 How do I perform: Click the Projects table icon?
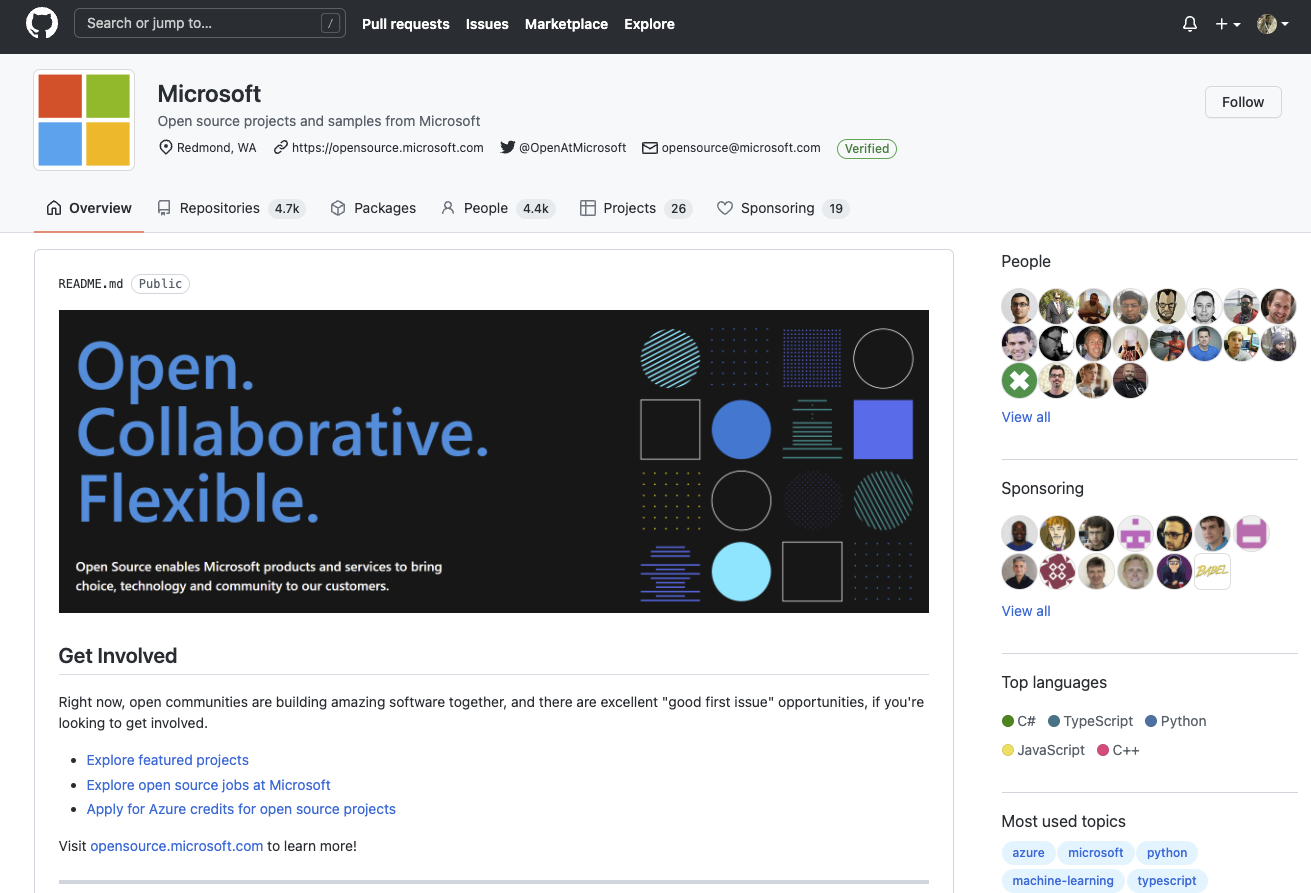click(x=588, y=208)
